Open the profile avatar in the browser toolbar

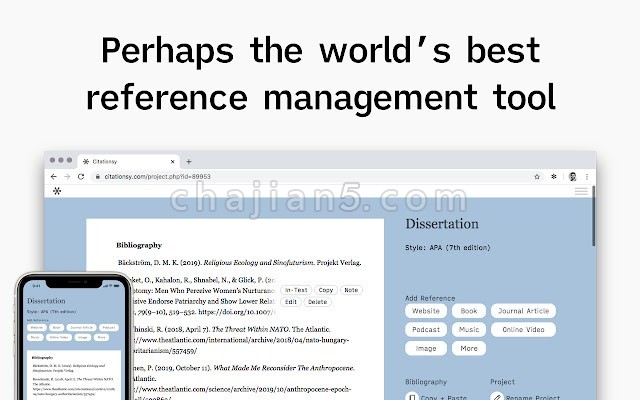(572, 177)
